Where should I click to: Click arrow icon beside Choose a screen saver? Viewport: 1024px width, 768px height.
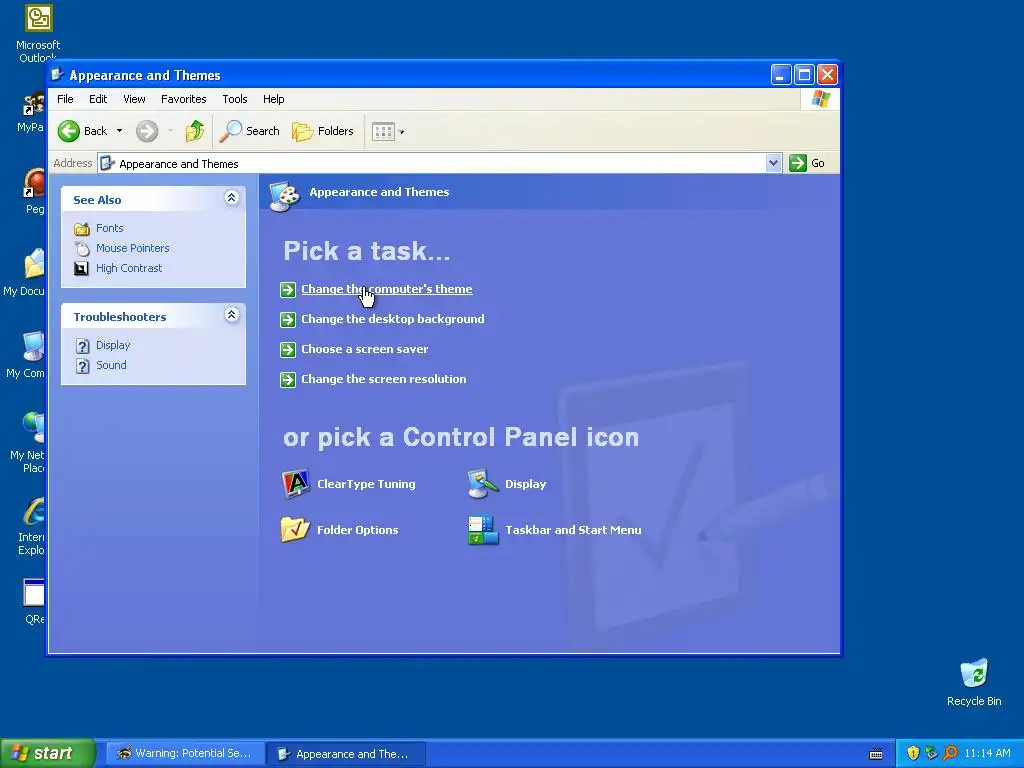coord(288,349)
